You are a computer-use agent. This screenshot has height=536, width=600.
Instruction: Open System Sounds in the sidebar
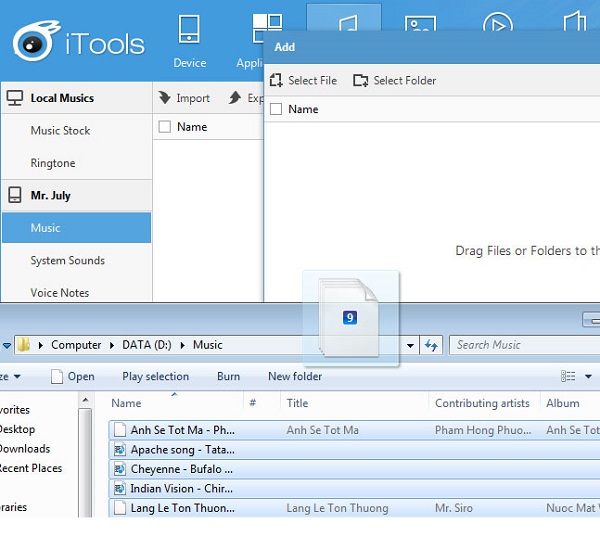(67, 261)
